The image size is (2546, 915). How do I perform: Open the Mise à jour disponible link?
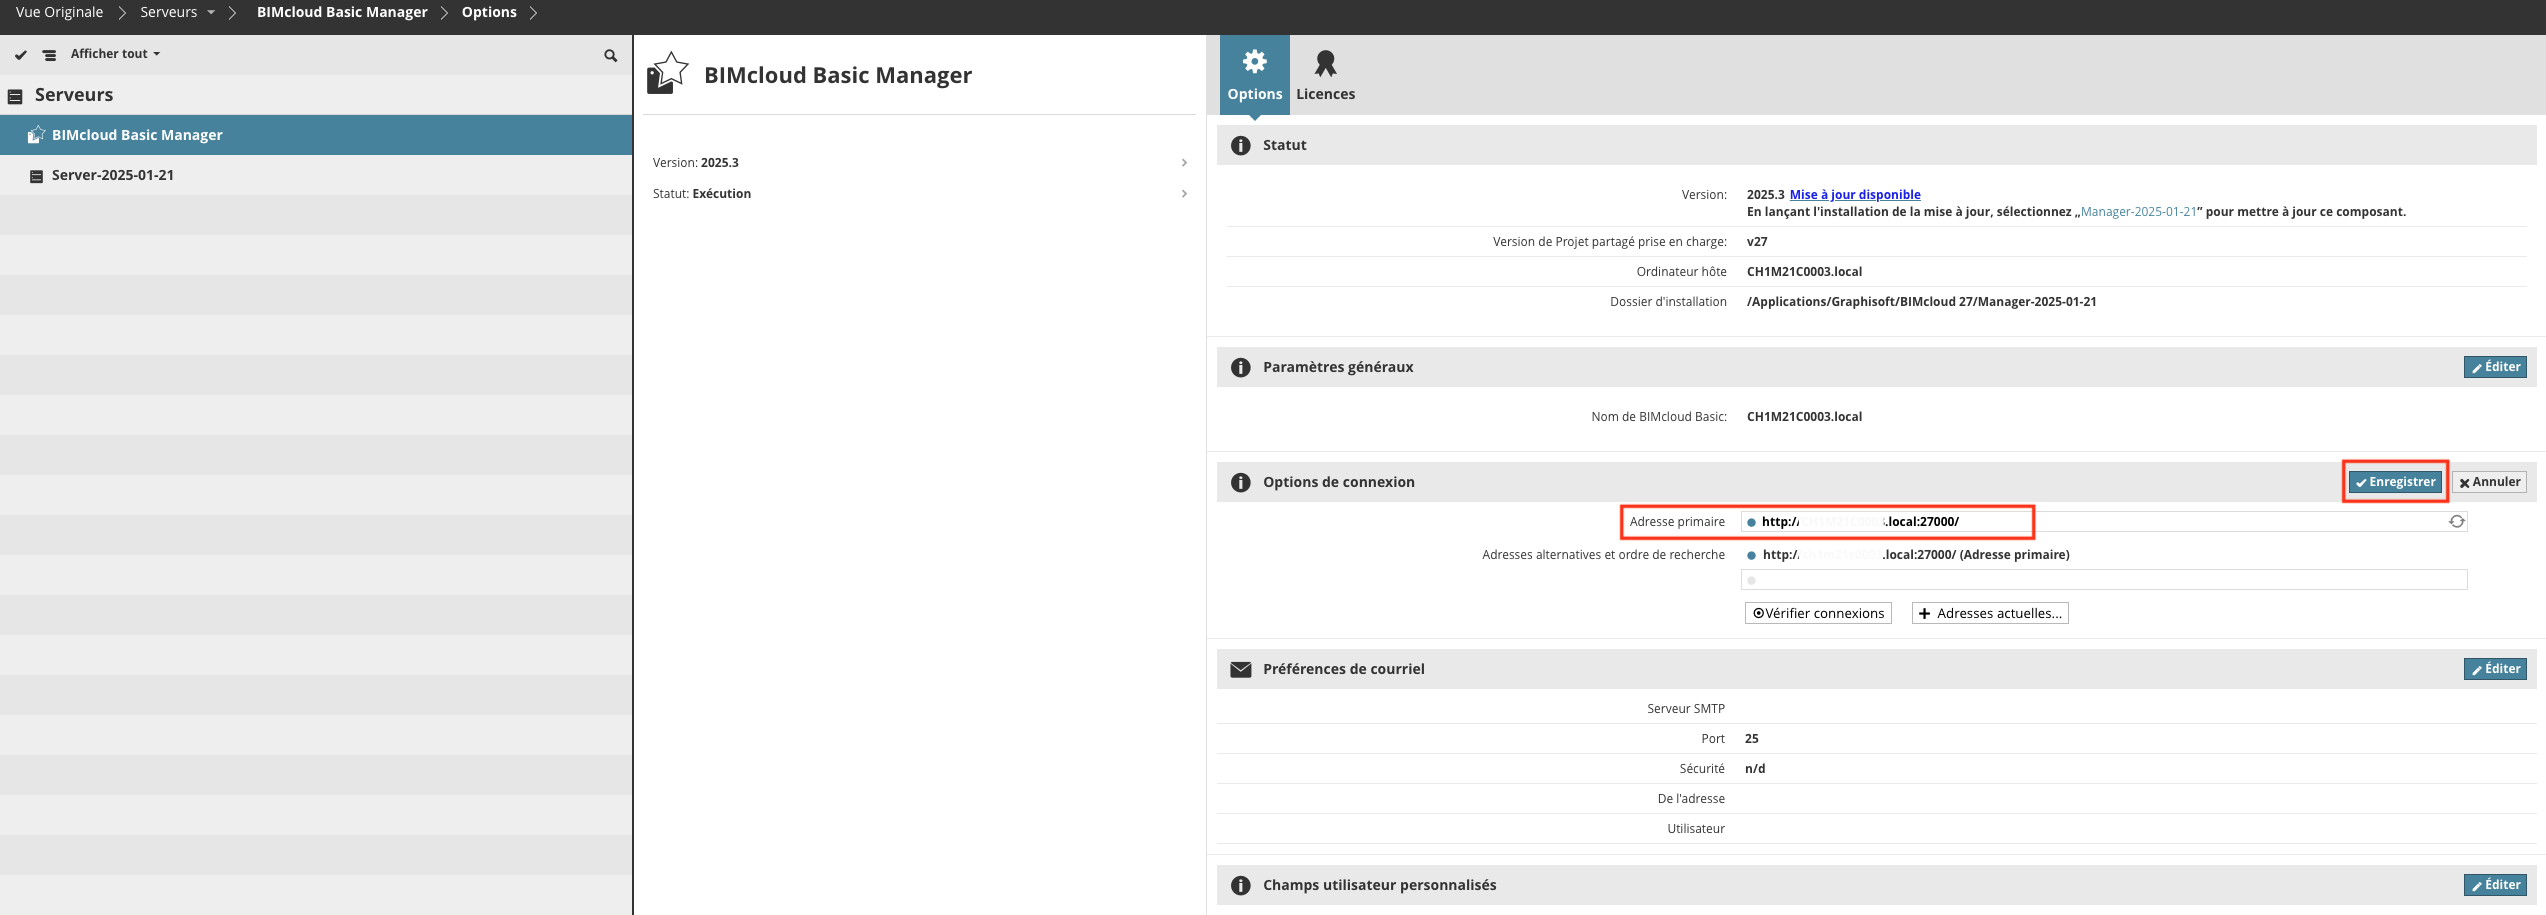(1854, 195)
